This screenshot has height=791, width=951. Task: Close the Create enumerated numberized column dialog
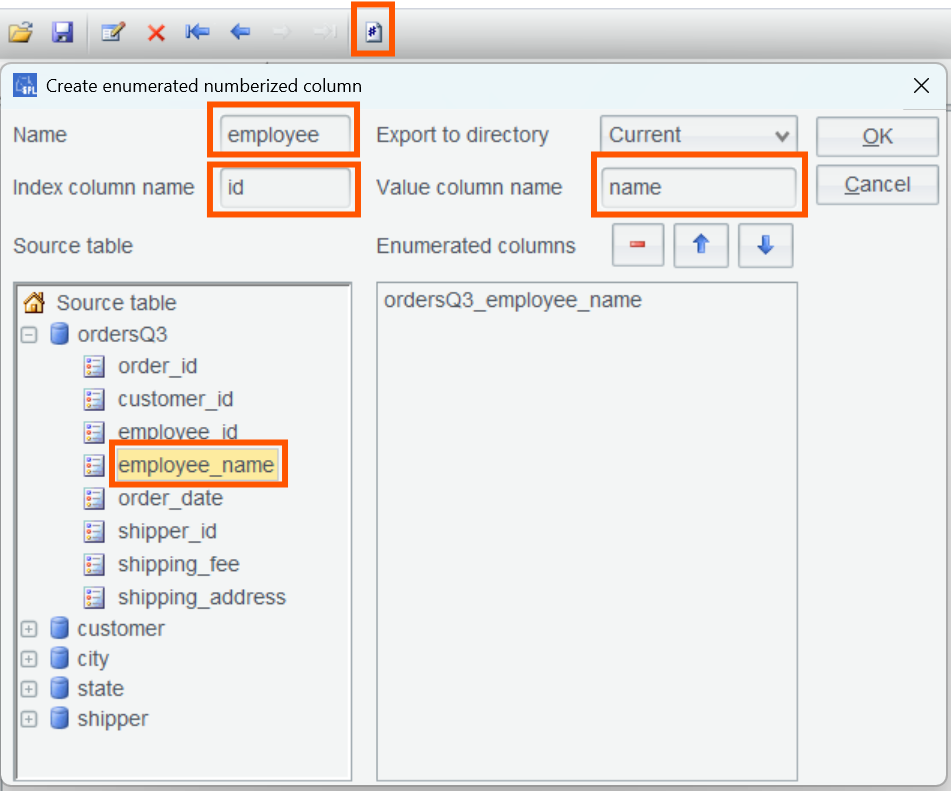921,86
